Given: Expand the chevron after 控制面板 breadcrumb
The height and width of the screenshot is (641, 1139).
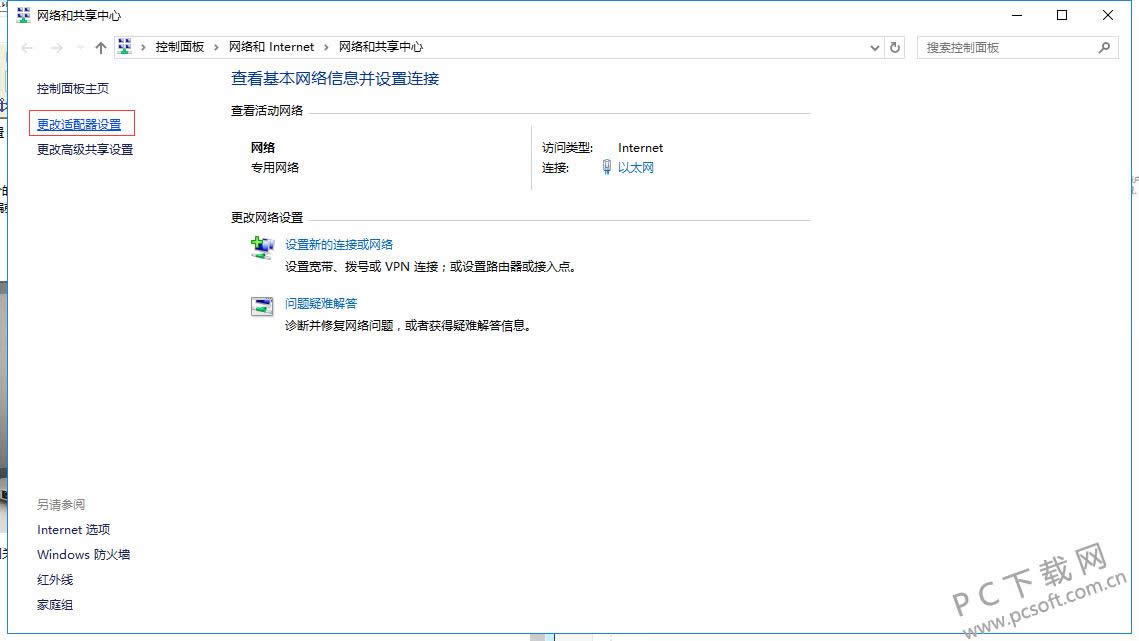Looking at the screenshot, I should point(216,47).
